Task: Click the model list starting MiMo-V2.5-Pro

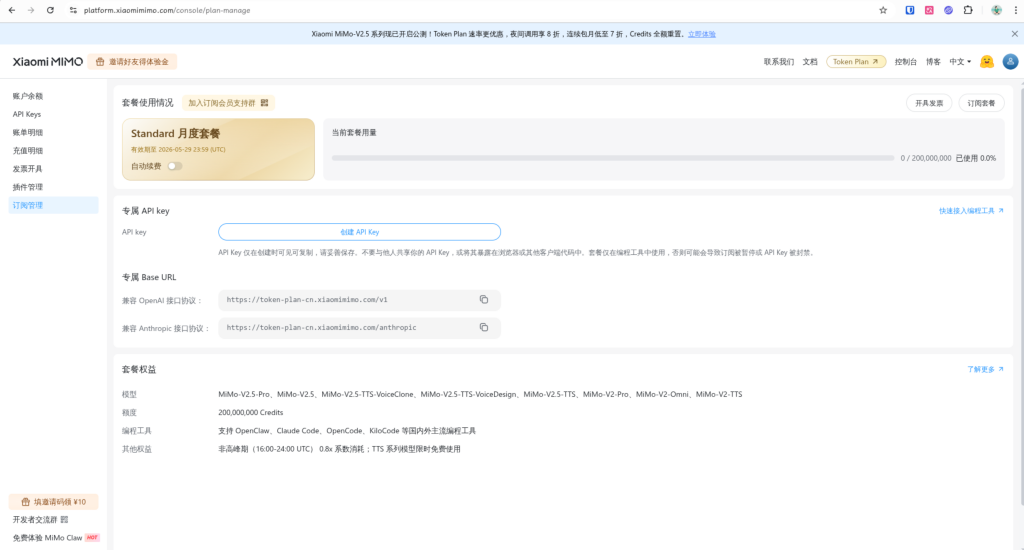Action: 480,395
